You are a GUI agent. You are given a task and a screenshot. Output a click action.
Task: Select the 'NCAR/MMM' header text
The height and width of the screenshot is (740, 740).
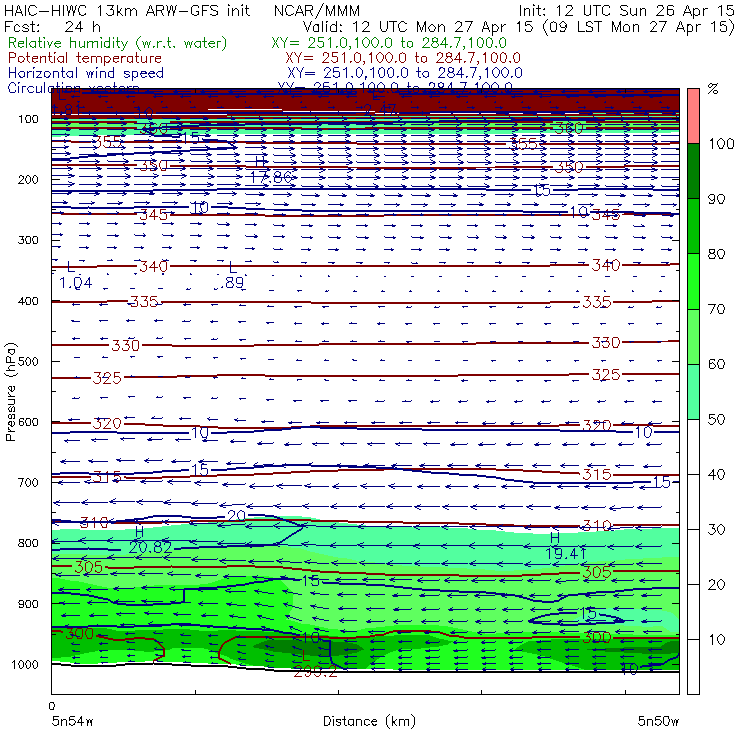[317, 11]
